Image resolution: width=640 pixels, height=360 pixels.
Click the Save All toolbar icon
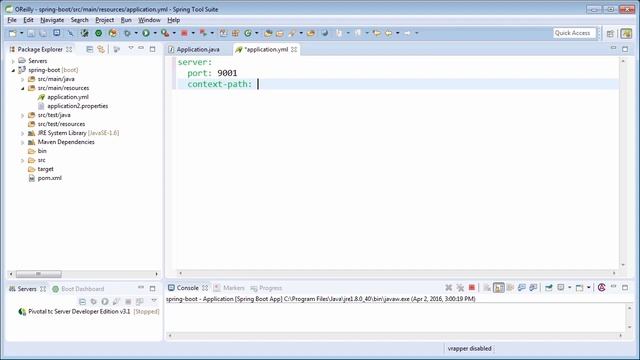point(43,33)
